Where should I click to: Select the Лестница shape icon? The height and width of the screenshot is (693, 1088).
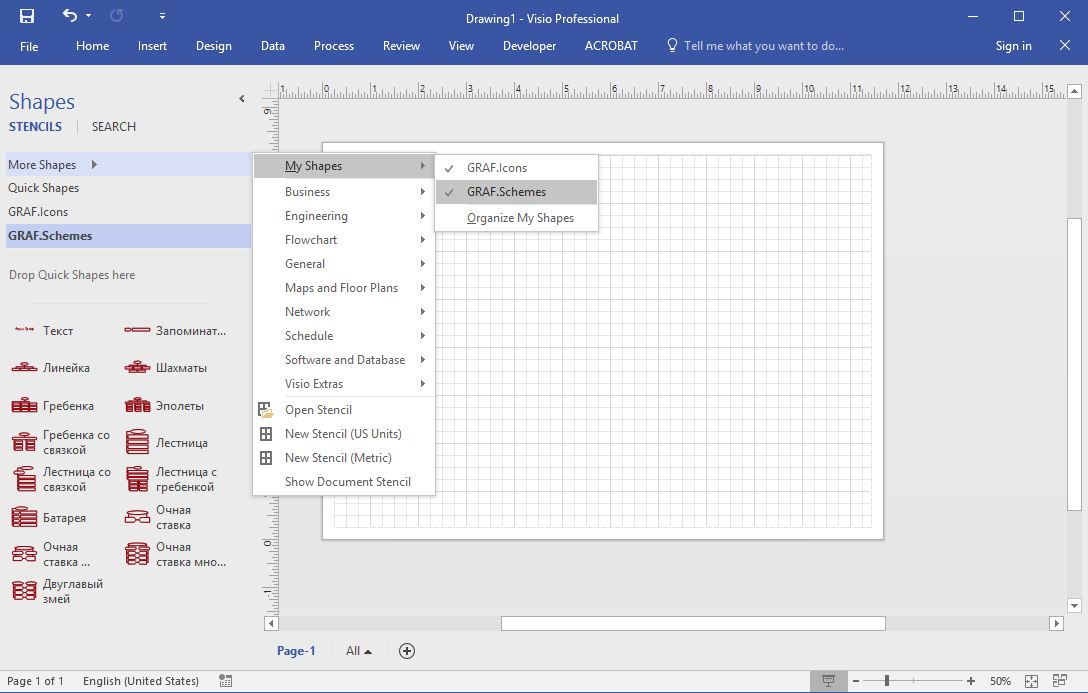click(x=138, y=442)
